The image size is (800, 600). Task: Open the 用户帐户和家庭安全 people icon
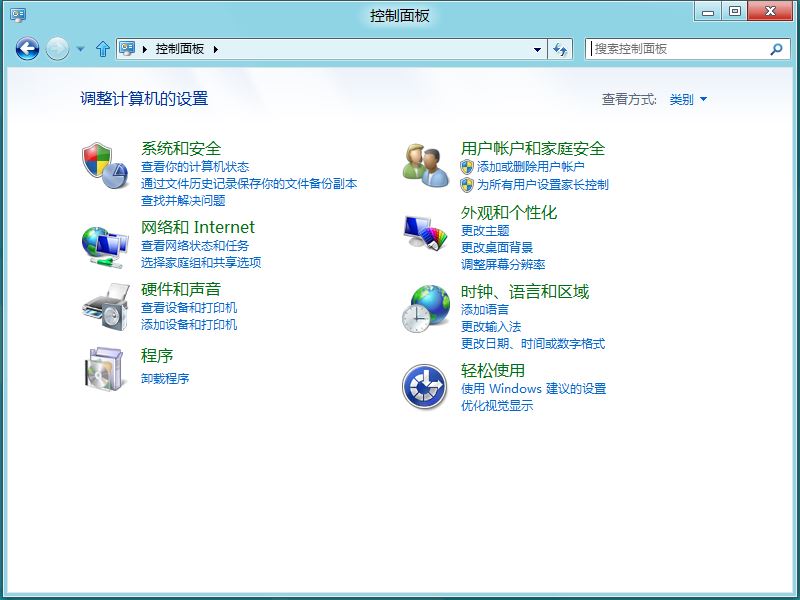[426, 165]
